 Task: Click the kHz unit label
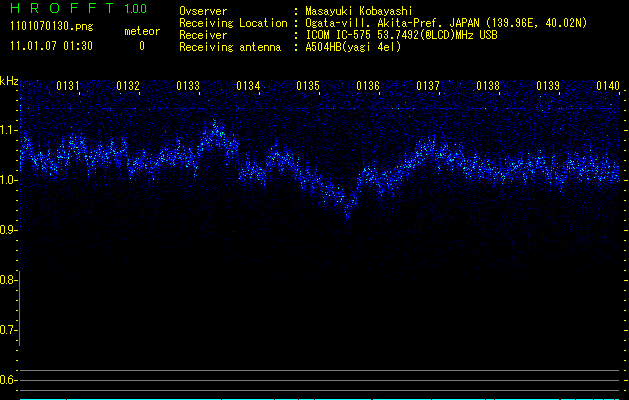click(x=9, y=81)
